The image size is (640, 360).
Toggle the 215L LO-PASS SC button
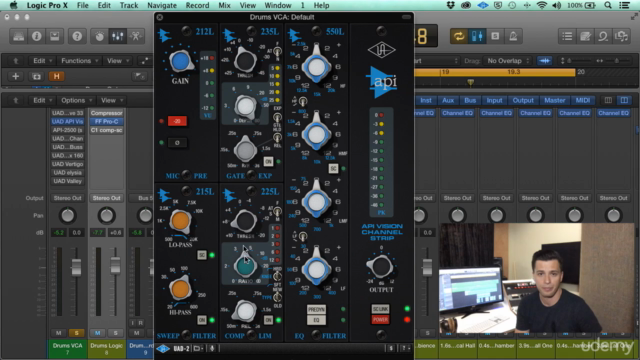[x=202, y=255]
